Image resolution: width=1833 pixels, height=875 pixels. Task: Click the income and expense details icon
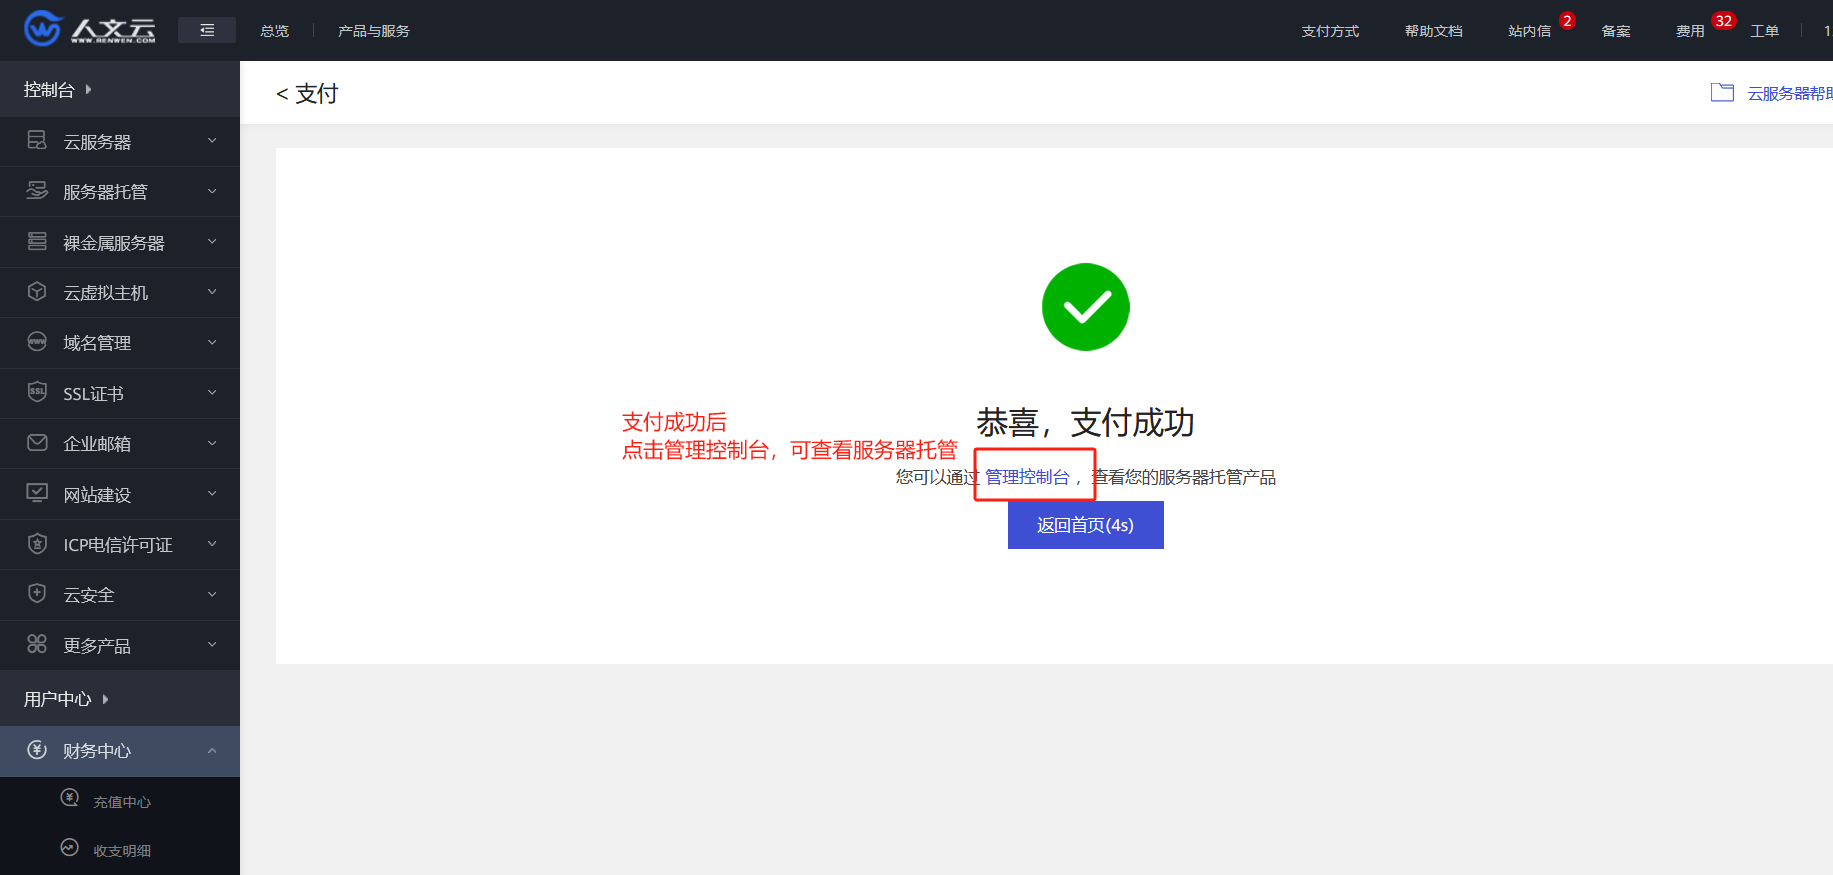point(69,847)
